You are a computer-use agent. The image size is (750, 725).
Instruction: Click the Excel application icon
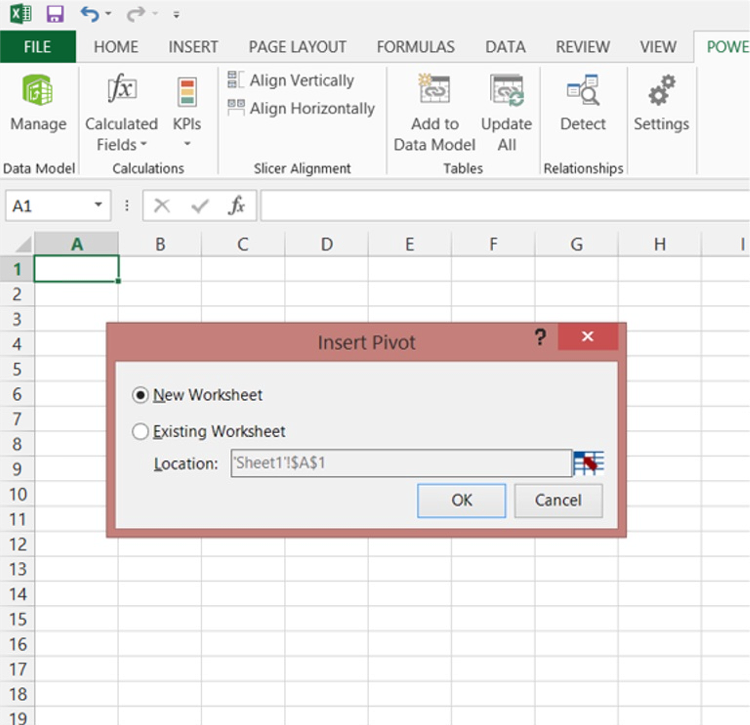pos(21,14)
